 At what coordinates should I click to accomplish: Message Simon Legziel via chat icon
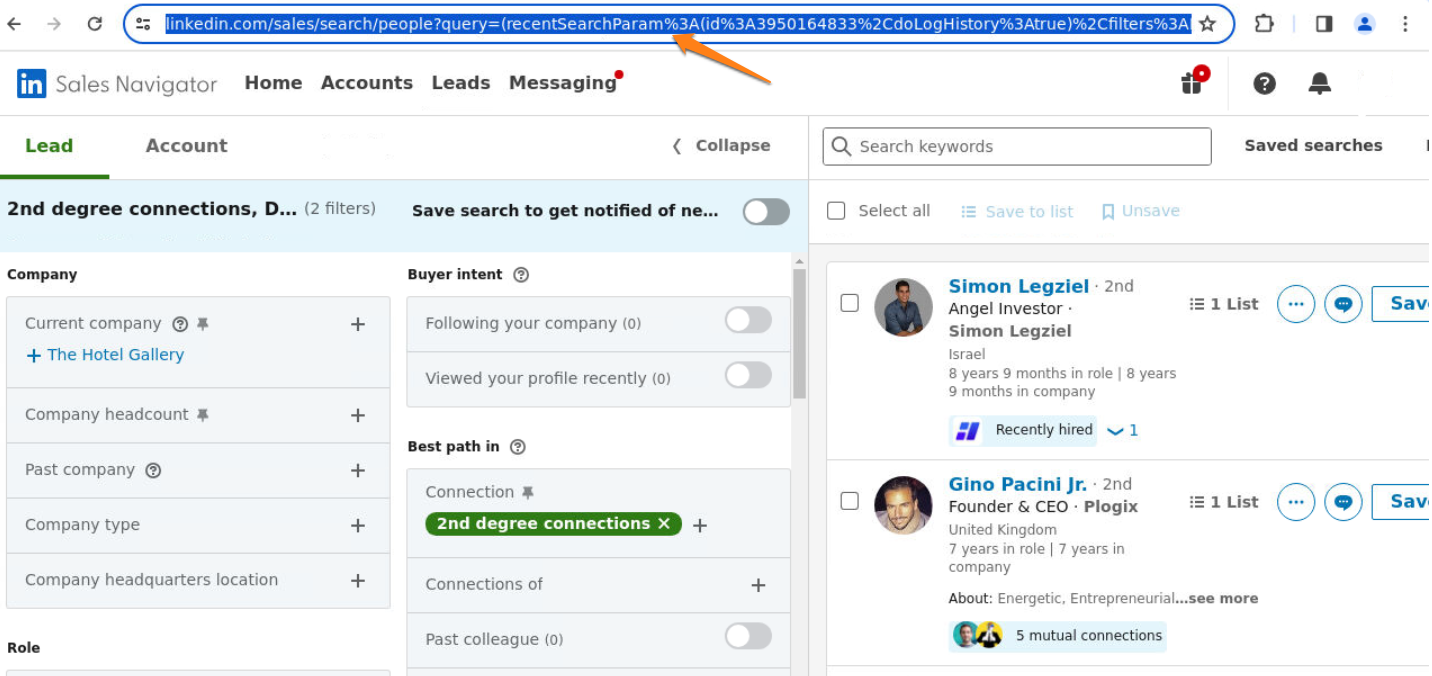(1343, 304)
